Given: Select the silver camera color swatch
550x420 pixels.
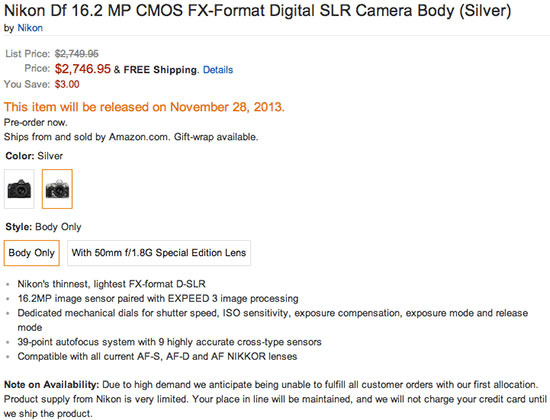Looking at the screenshot, I should coord(57,189).
